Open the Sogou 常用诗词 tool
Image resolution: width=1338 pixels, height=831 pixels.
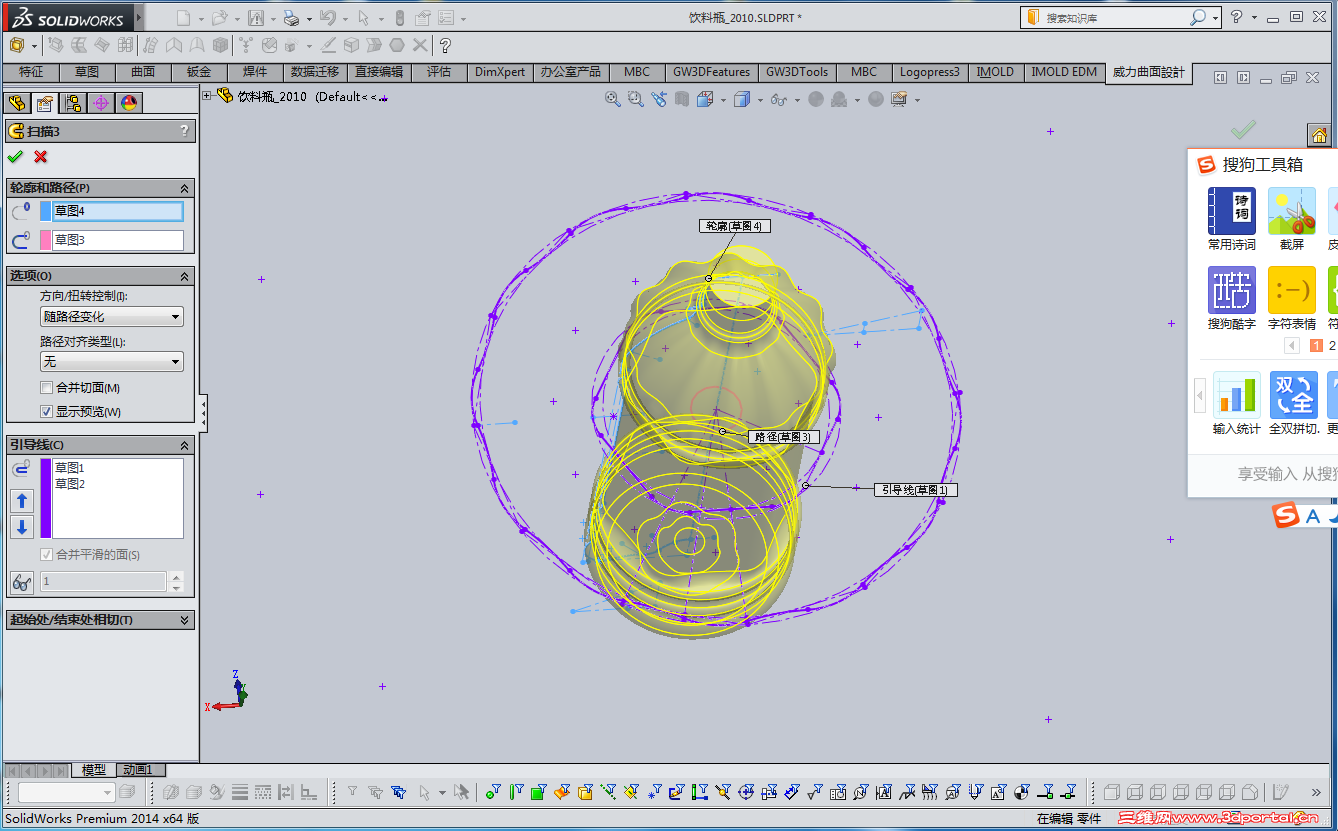tap(1232, 219)
